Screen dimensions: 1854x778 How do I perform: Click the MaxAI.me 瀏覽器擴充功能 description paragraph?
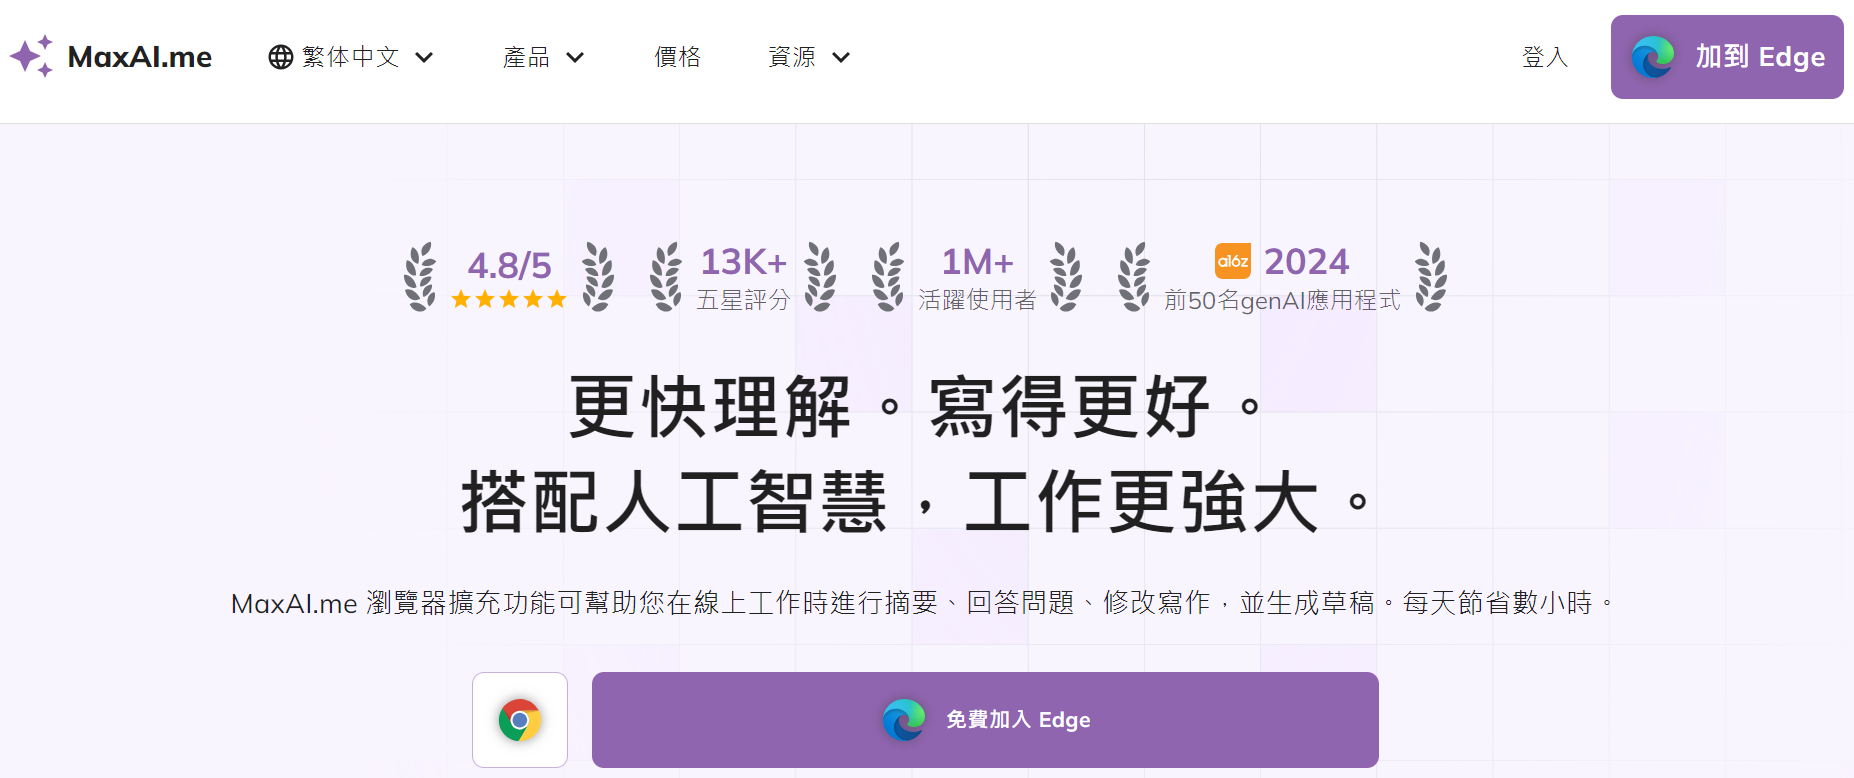pos(922,603)
